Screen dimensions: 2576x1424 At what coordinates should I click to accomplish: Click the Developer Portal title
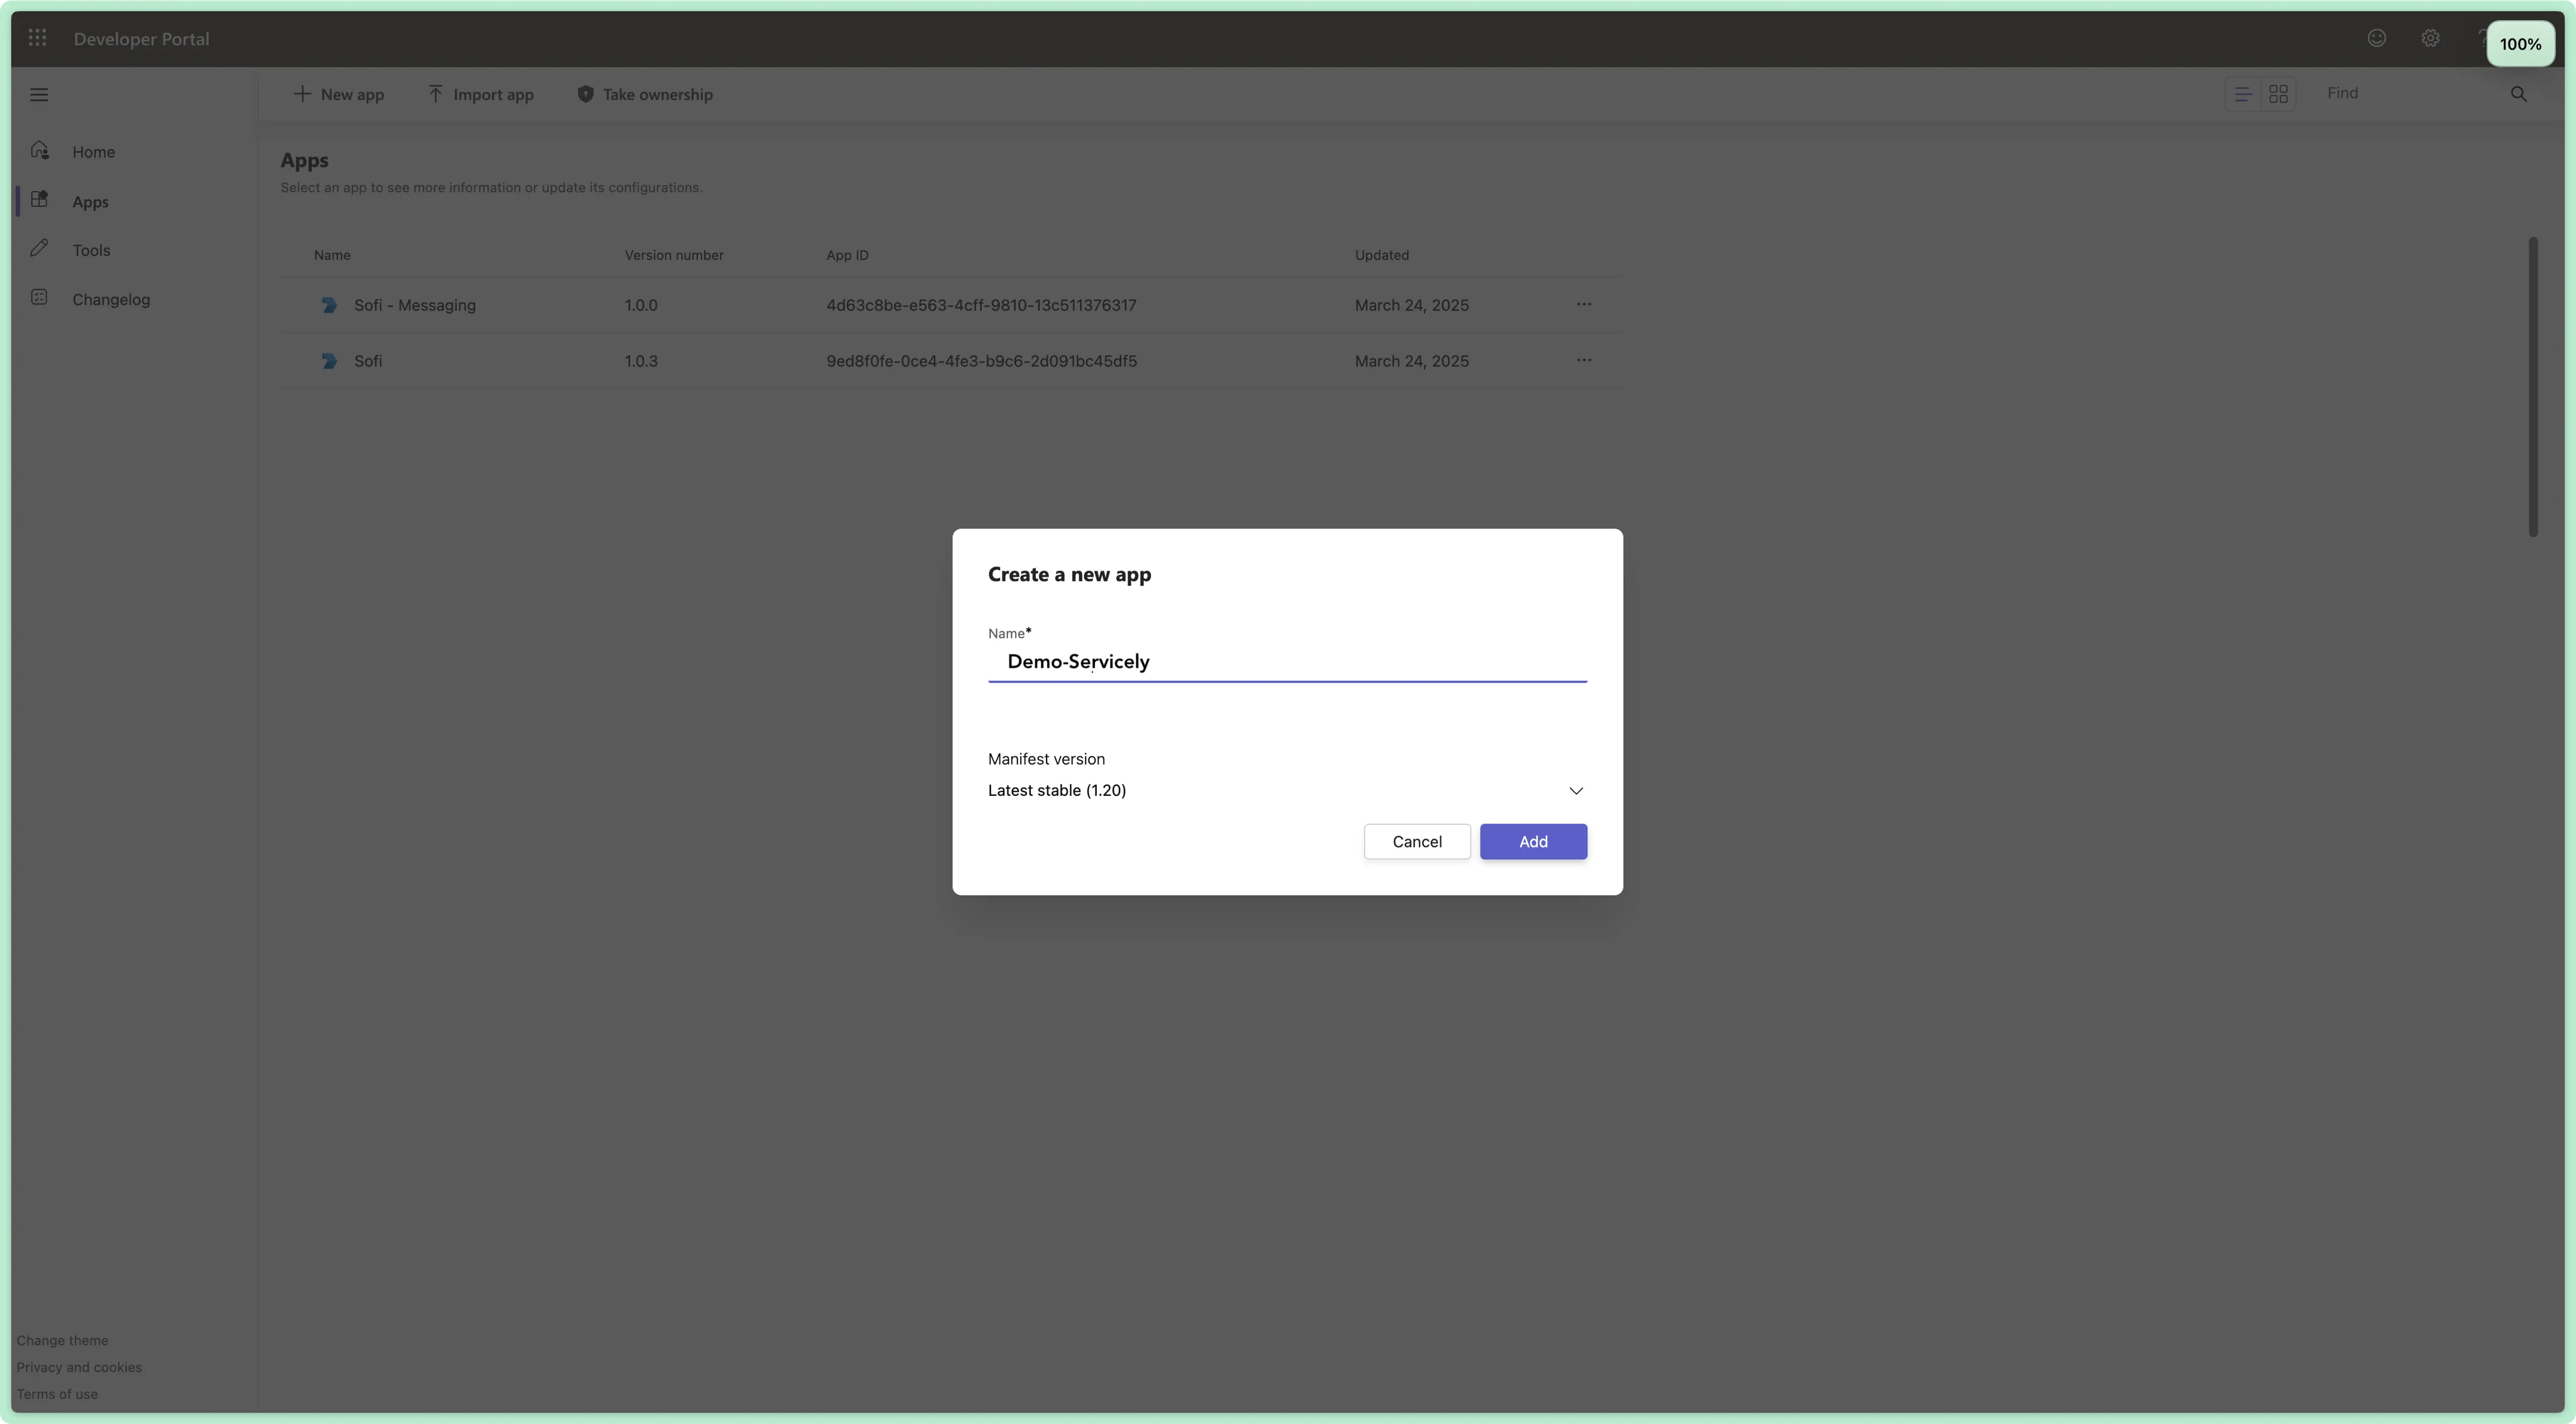141,39
